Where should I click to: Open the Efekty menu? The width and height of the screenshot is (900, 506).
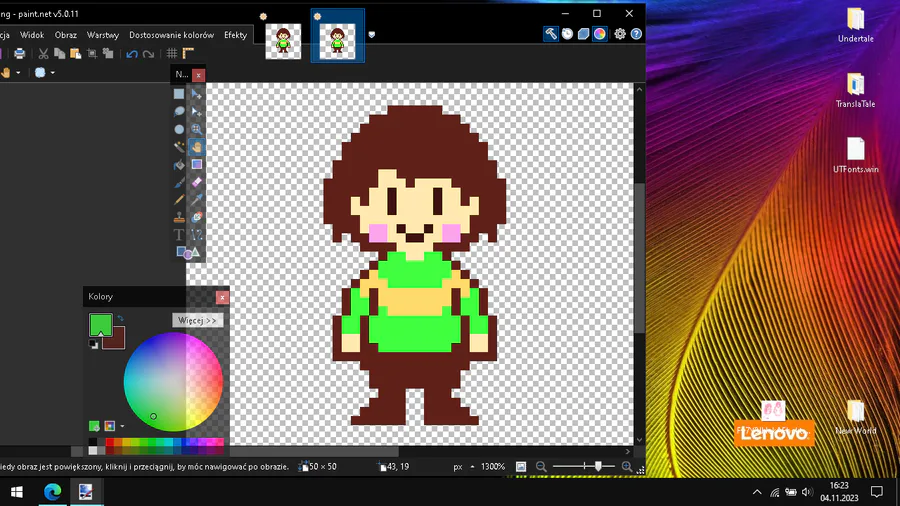235,35
